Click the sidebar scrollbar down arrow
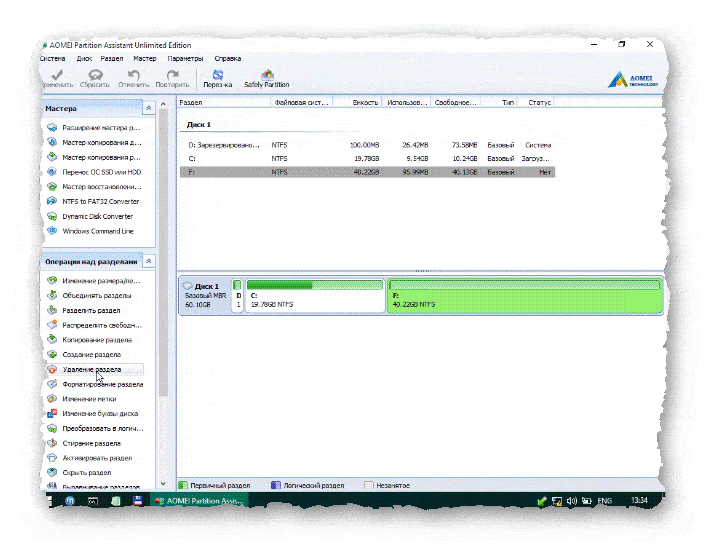Image resolution: width=704 pixels, height=544 pixels. 163,483
